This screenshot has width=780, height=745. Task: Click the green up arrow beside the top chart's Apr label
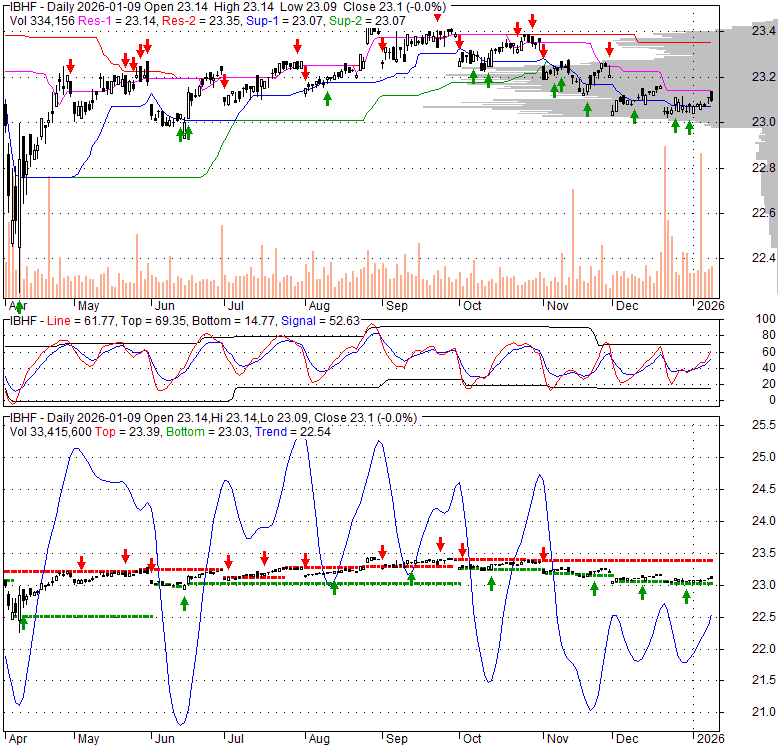(x=19, y=307)
